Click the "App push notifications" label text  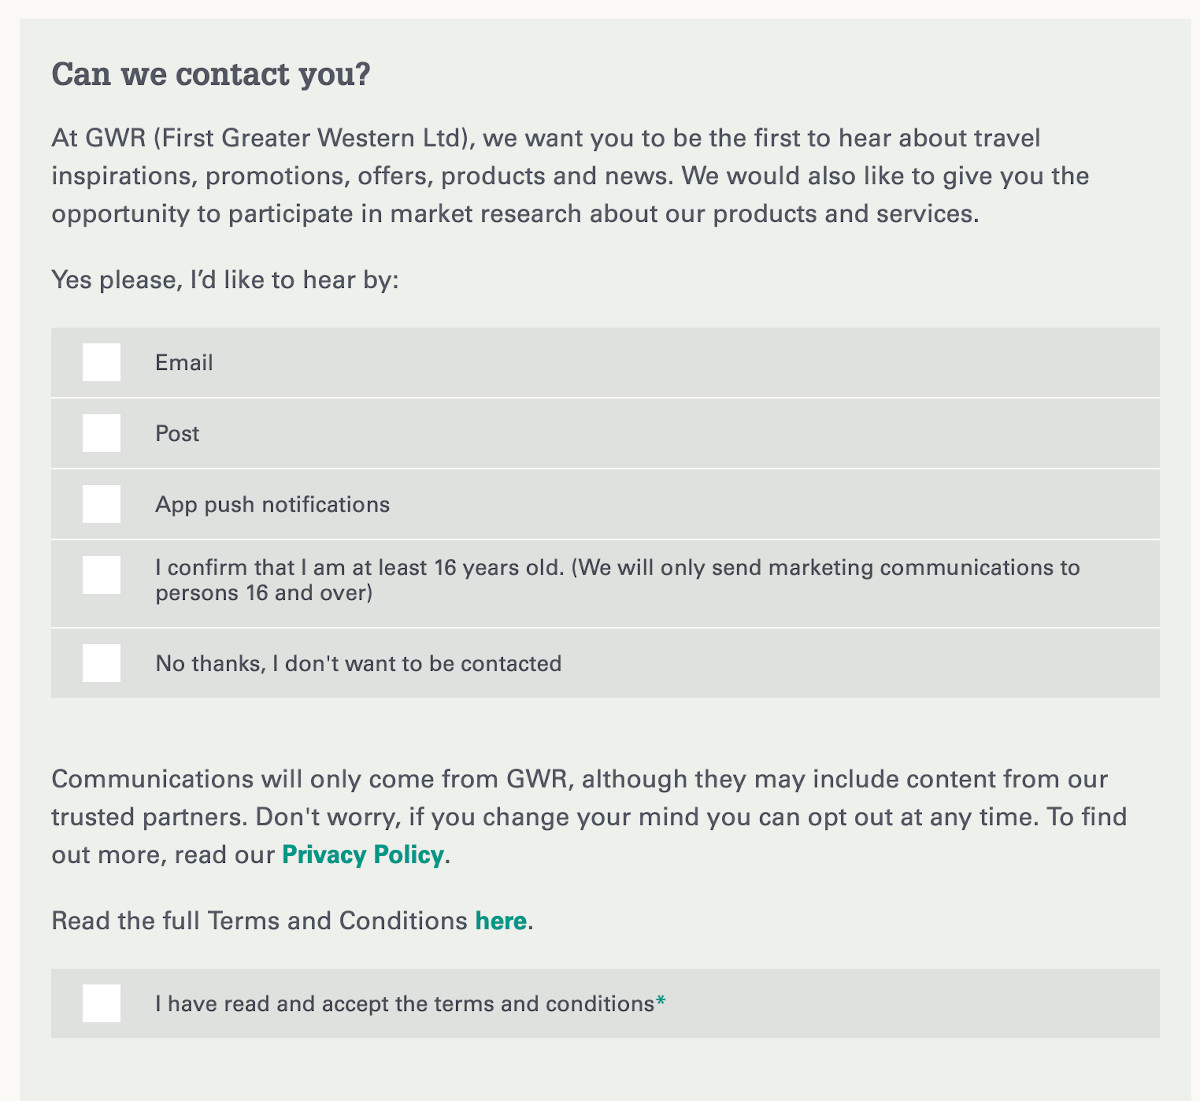(x=272, y=504)
